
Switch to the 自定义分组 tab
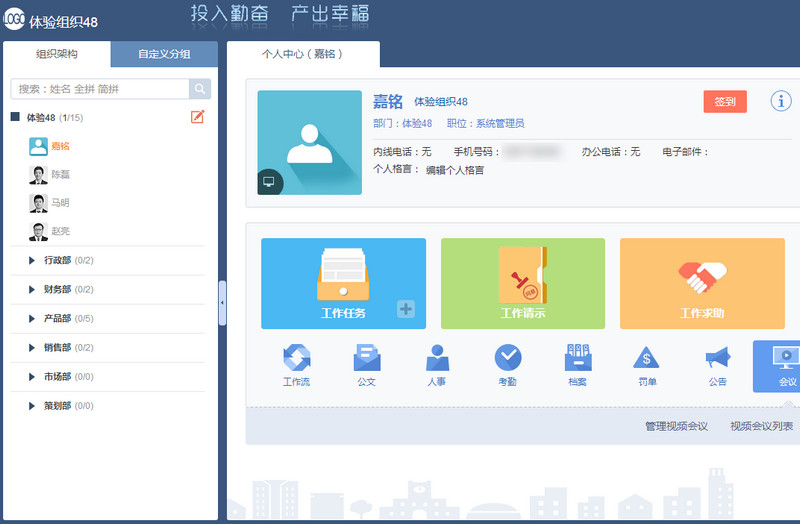[164, 54]
